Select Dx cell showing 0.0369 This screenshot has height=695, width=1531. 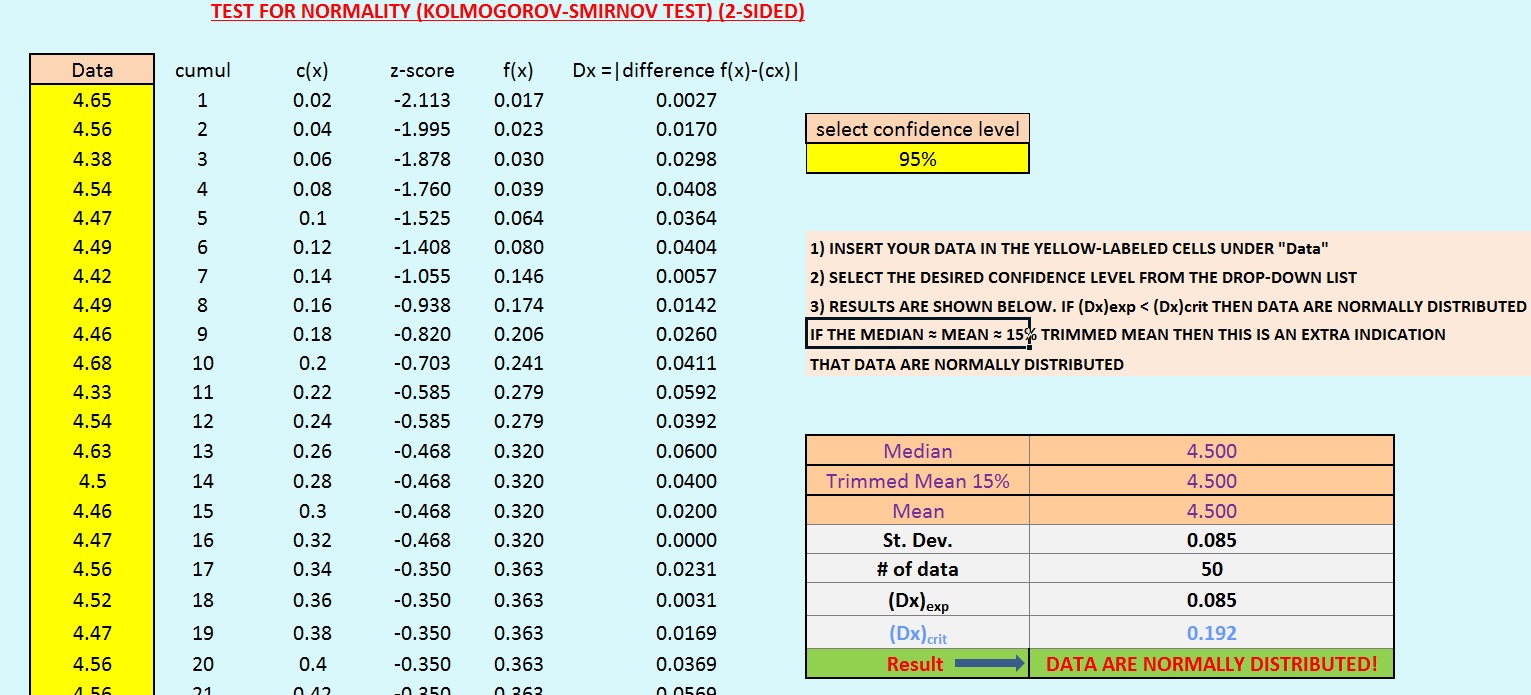686,664
